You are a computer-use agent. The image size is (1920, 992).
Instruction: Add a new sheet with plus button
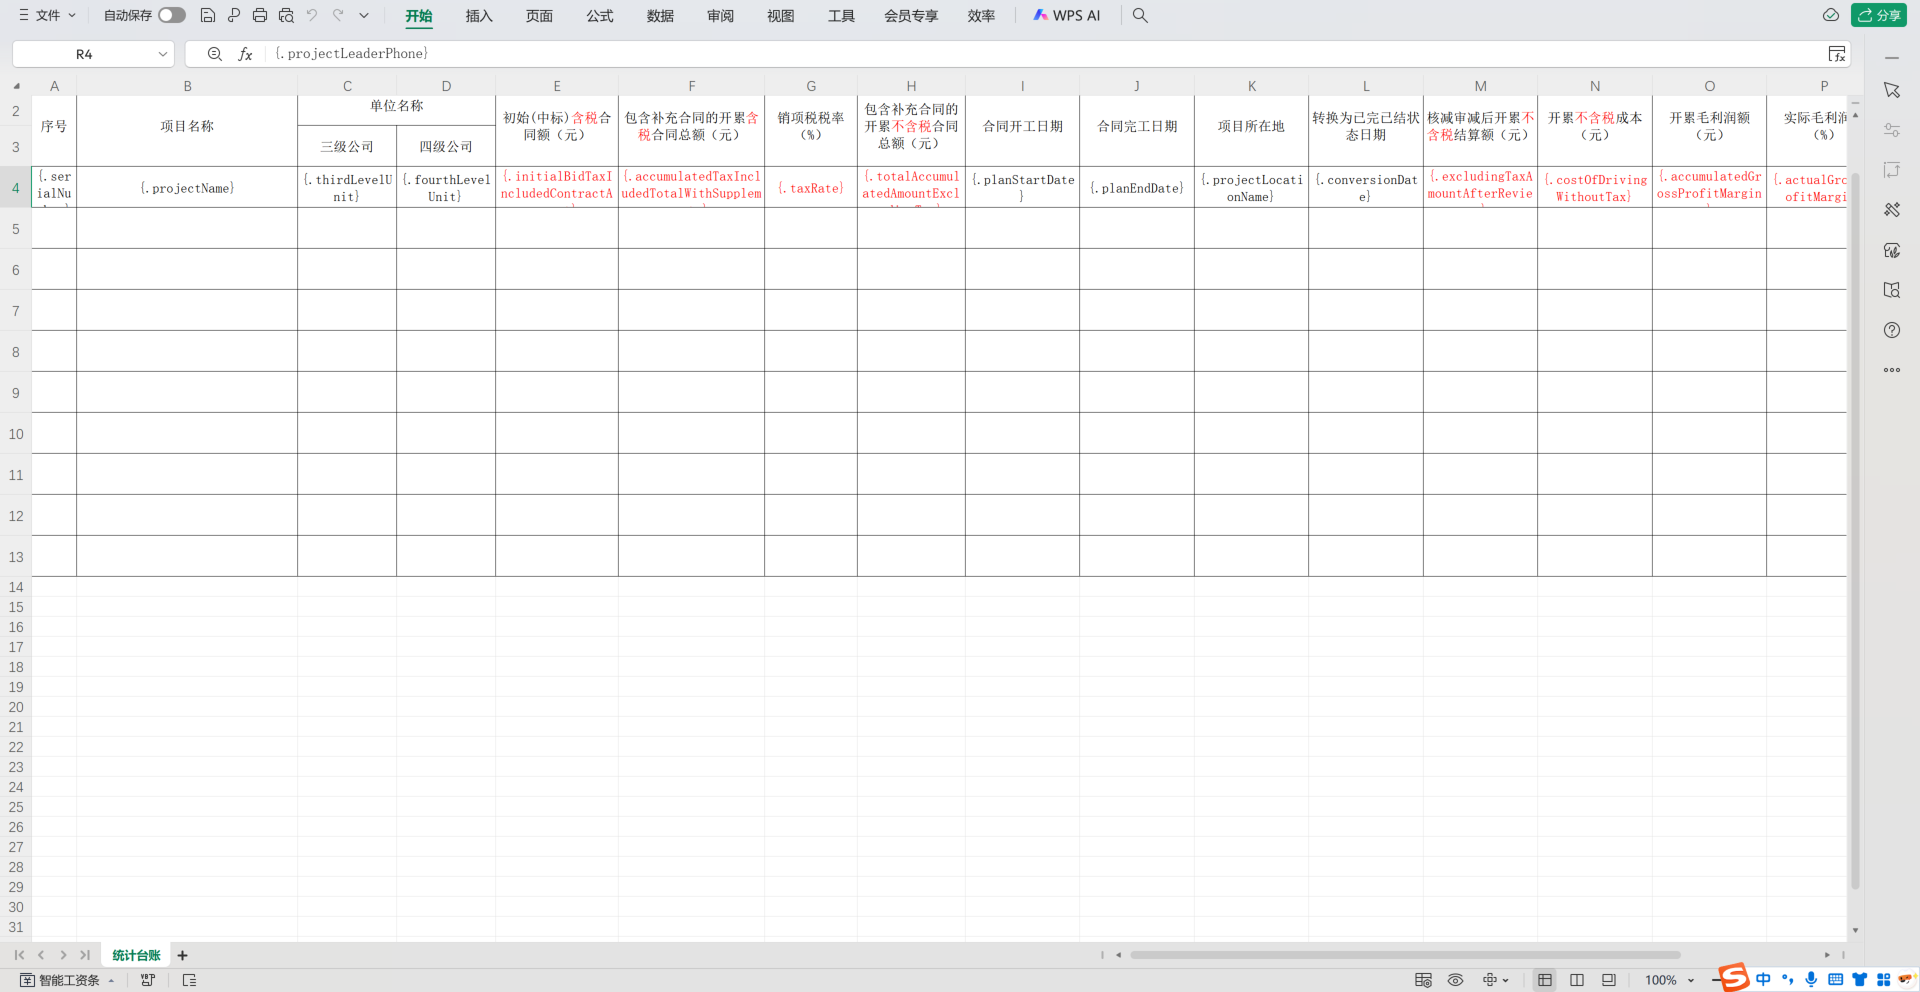point(182,955)
